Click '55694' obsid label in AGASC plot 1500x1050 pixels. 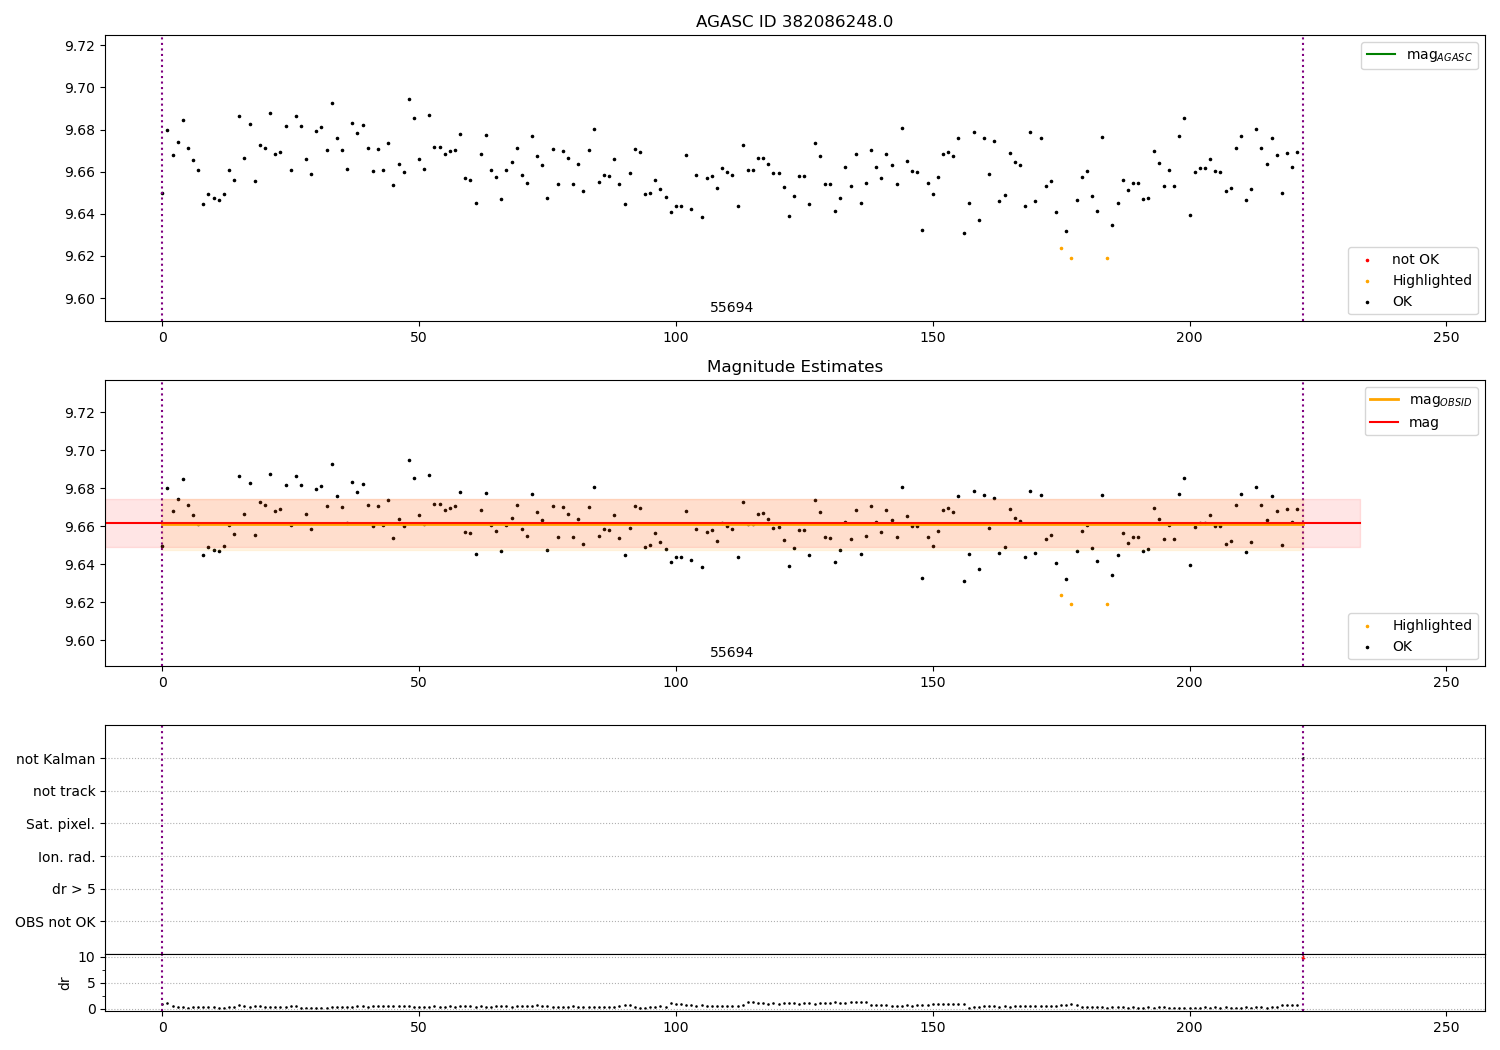coord(731,308)
